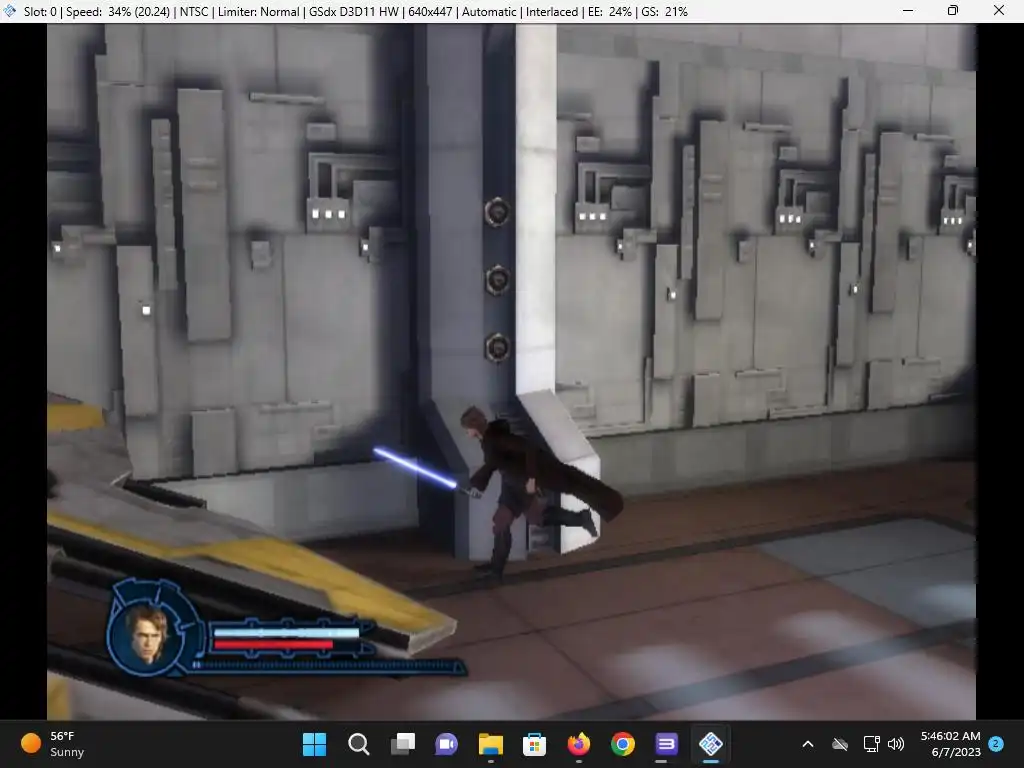Screen dimensions: 1024x768
Task: Switch to Google Chrome on the taskbar
Action: click(622, 744)
